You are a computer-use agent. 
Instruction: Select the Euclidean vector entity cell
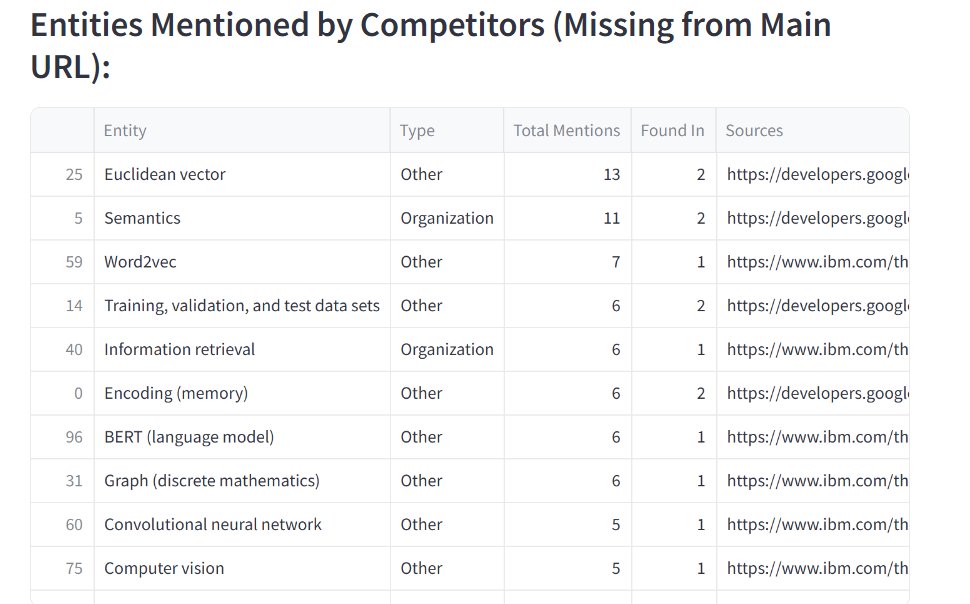[x=242, y=175]
